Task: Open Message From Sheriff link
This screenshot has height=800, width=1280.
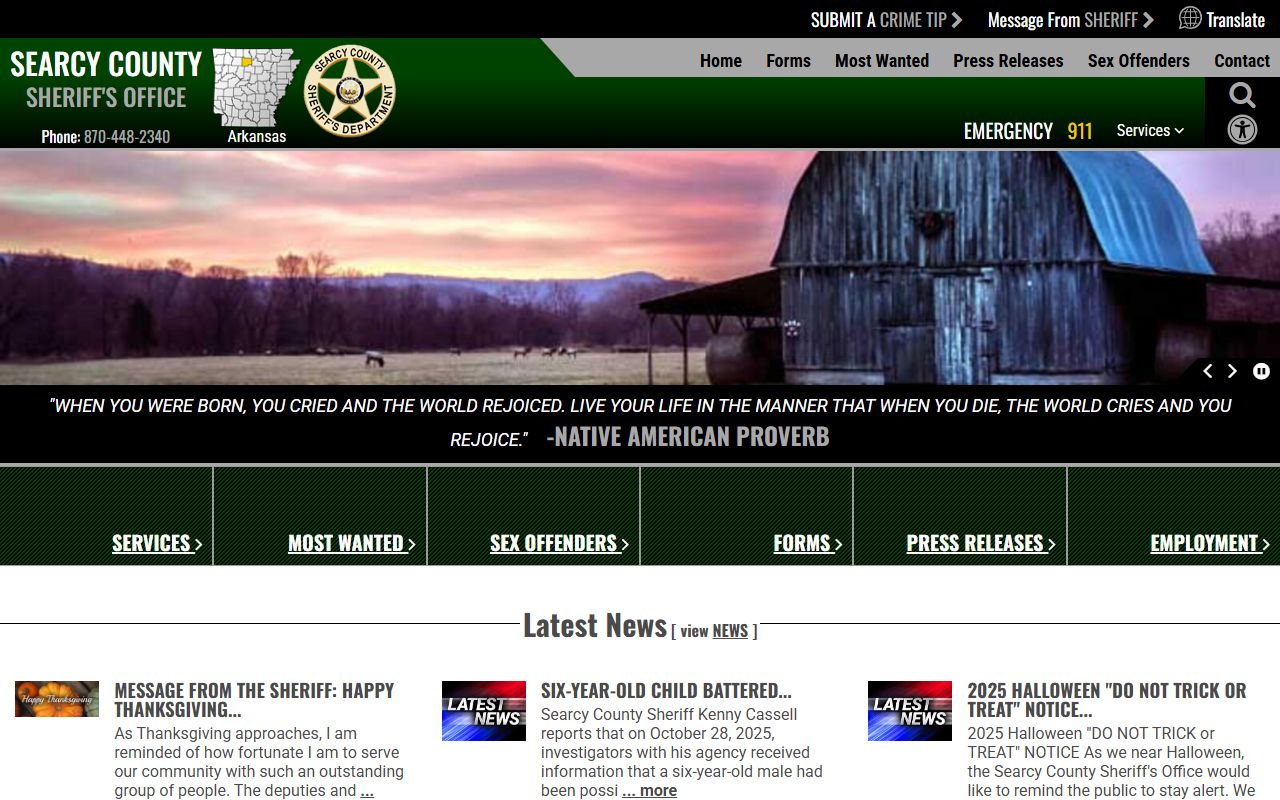Action: click(1070, 20)
